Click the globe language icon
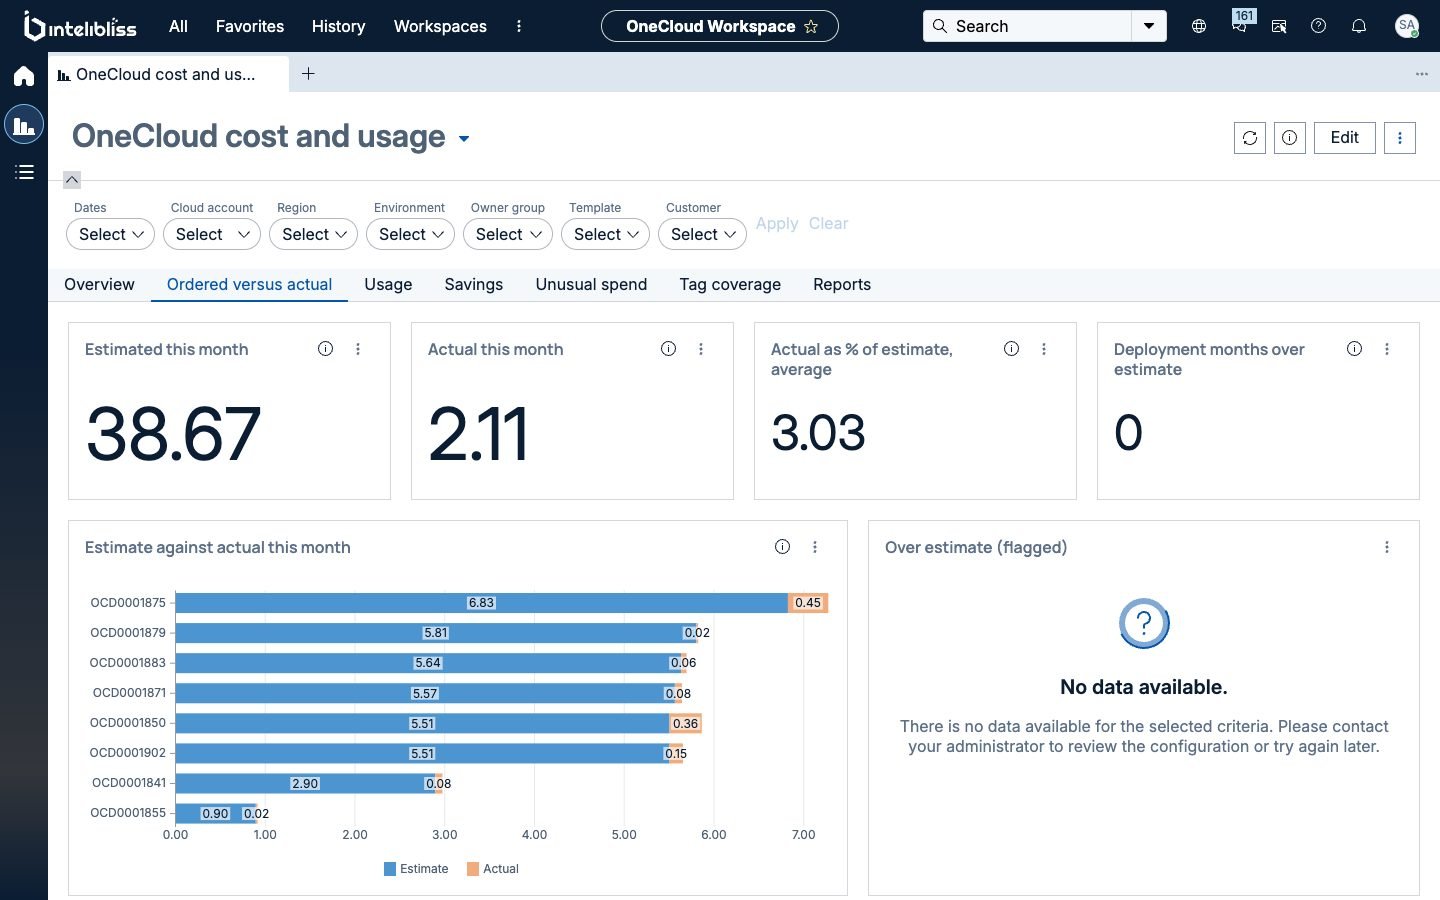 coord(1199,26)
